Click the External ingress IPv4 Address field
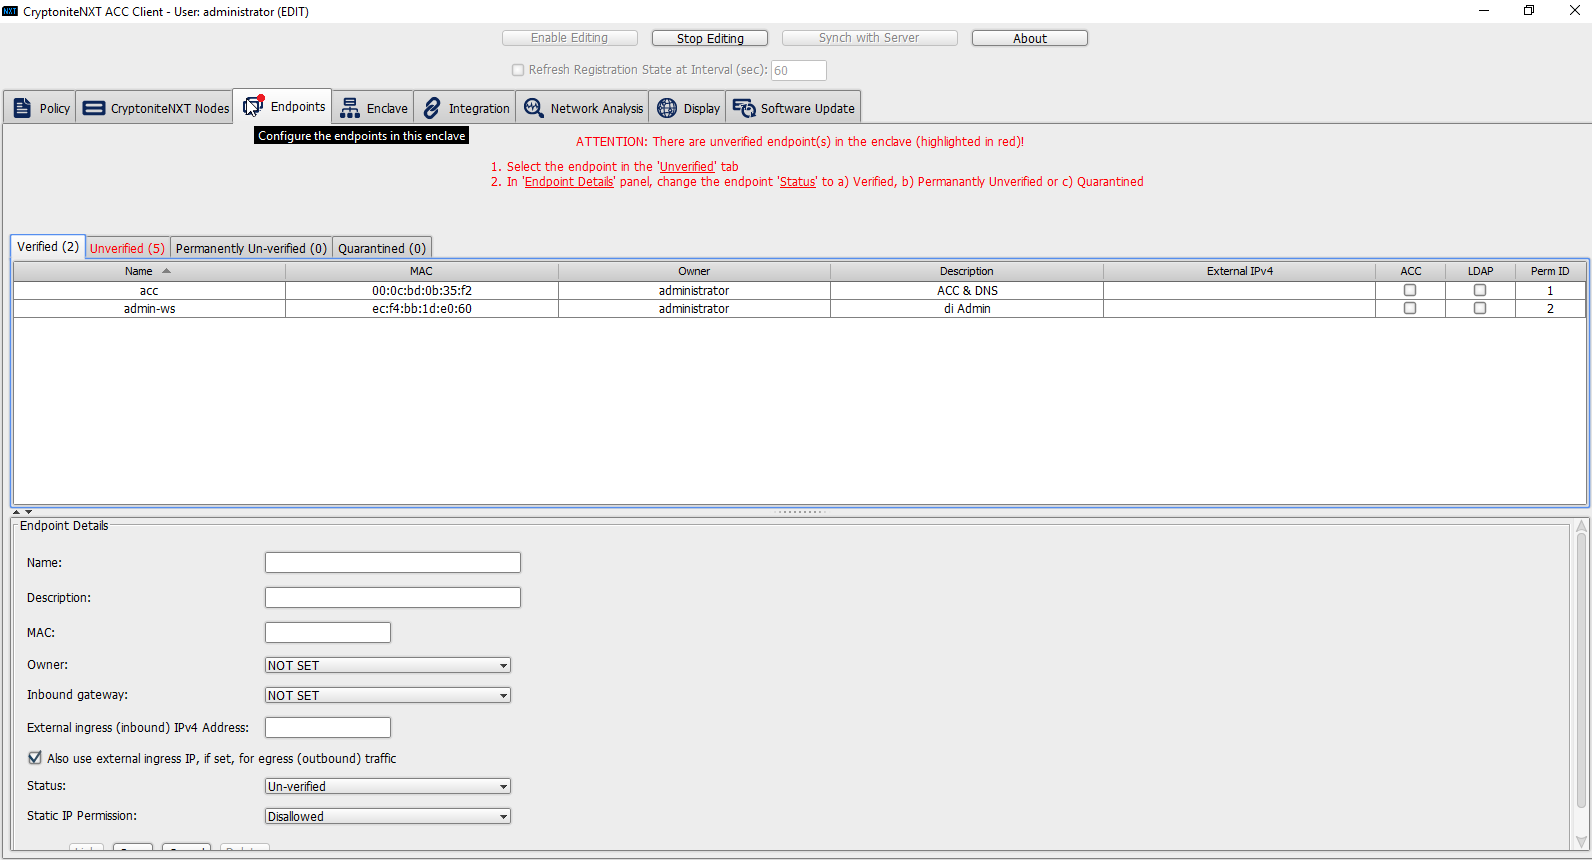Image resolution: width=1592 pixels, height=860 pixels. coord(328,728)
